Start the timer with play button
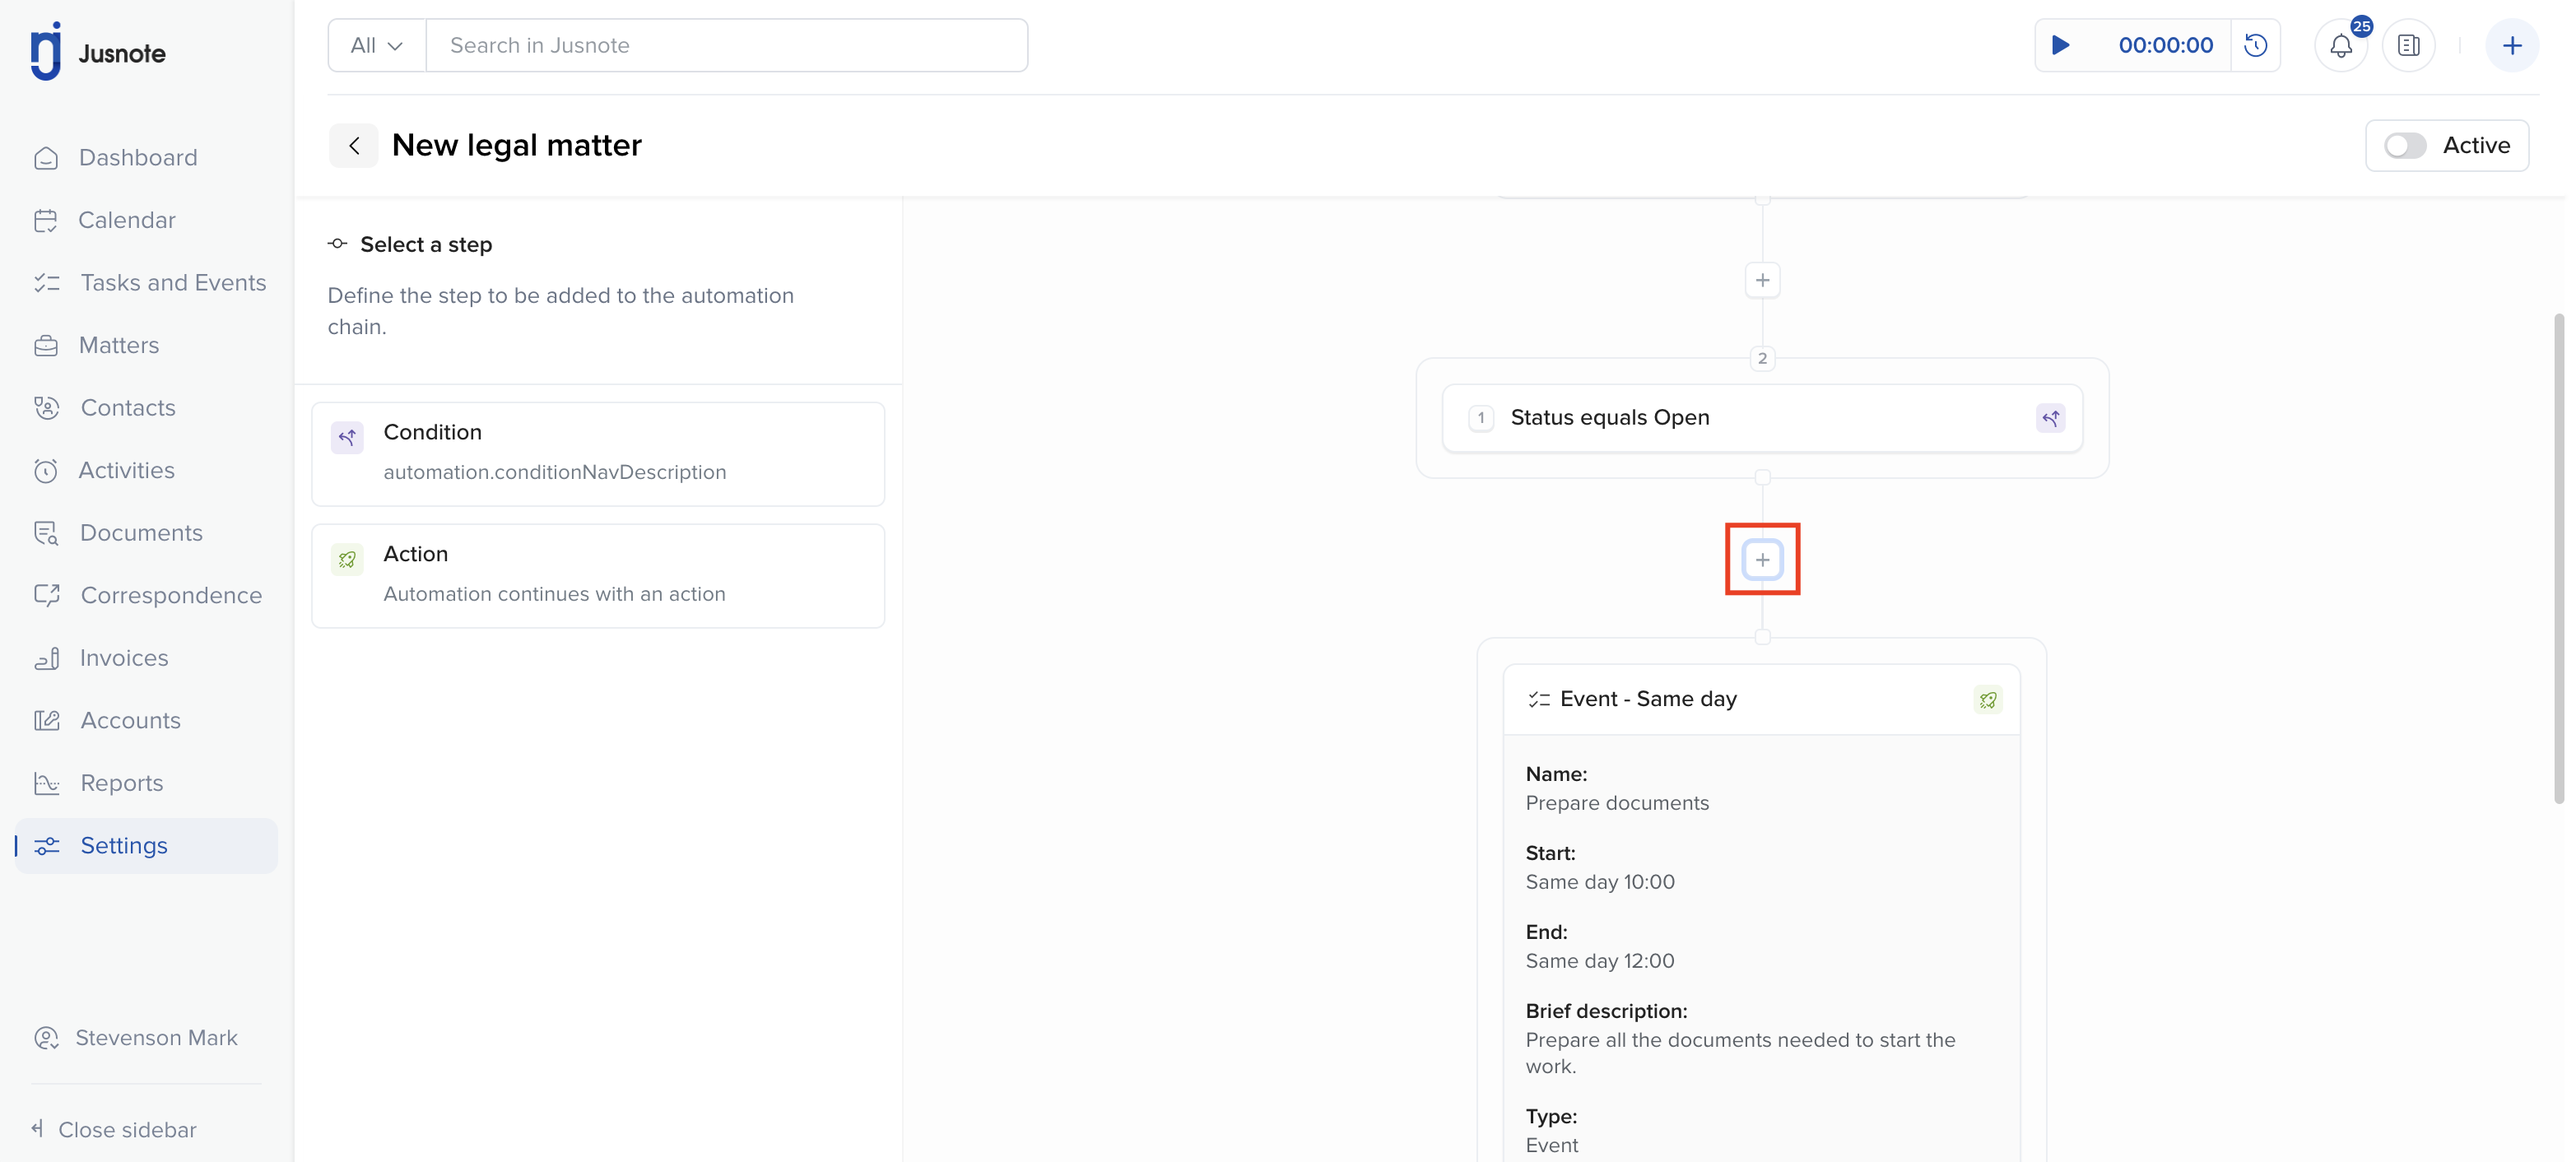This screenshot has width=2576, height=1162. (2061, 45)
